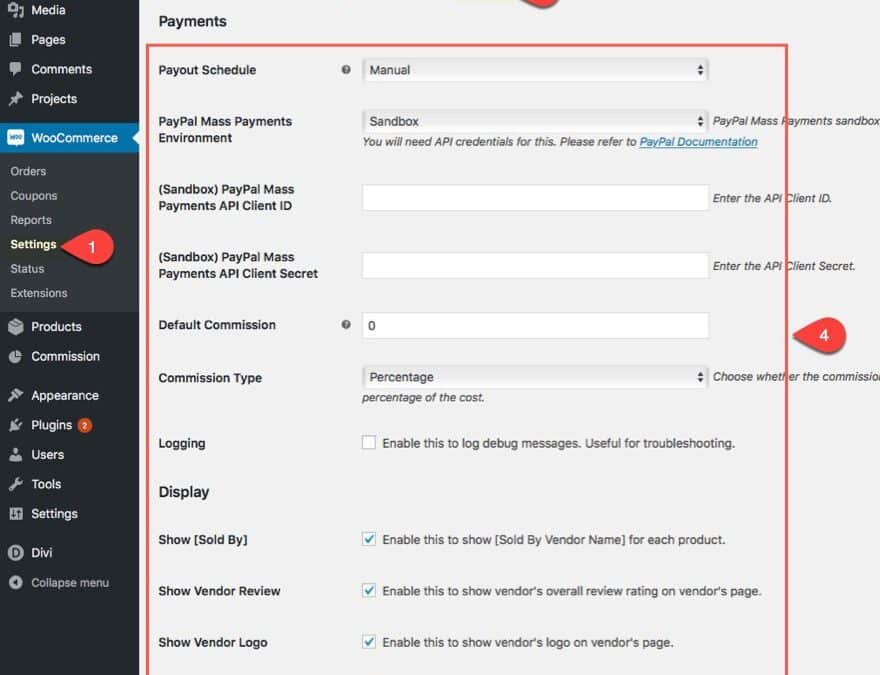Click the Plugins plug icon
Image resolution: width=880 pixels, height=675 pixels.
[16, 425]
